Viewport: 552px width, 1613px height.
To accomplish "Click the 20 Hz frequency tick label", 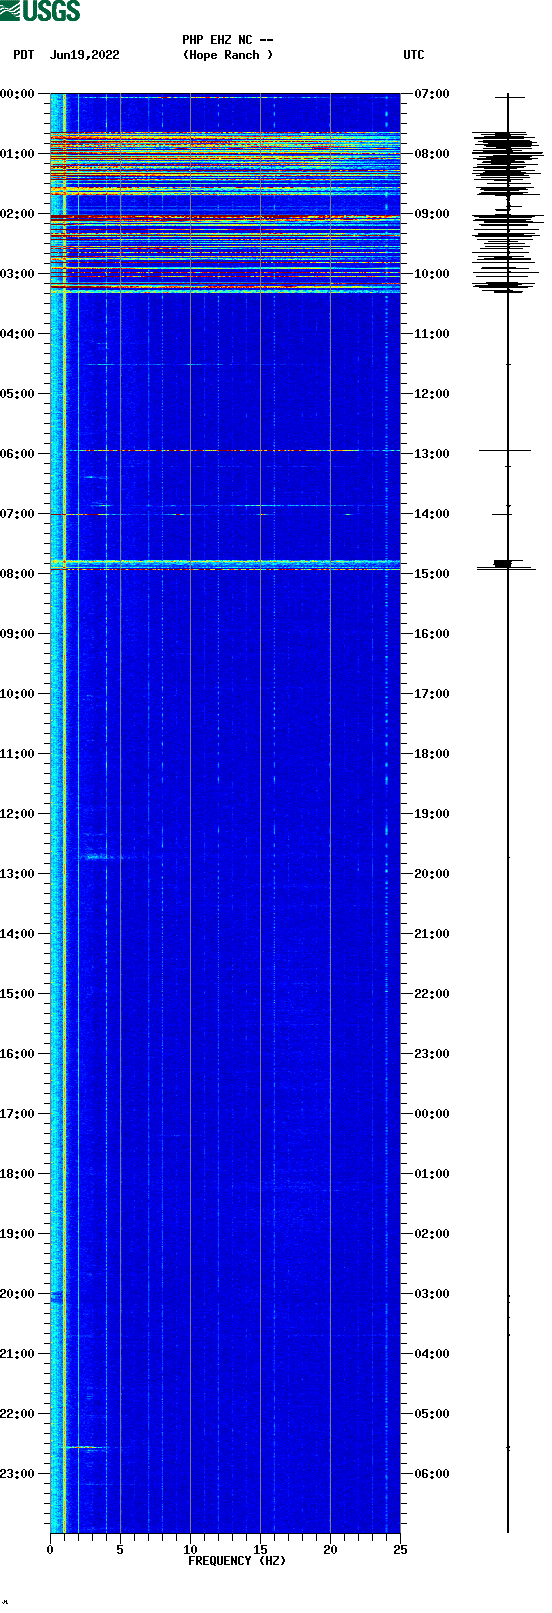I will (x=330, y=1550).
